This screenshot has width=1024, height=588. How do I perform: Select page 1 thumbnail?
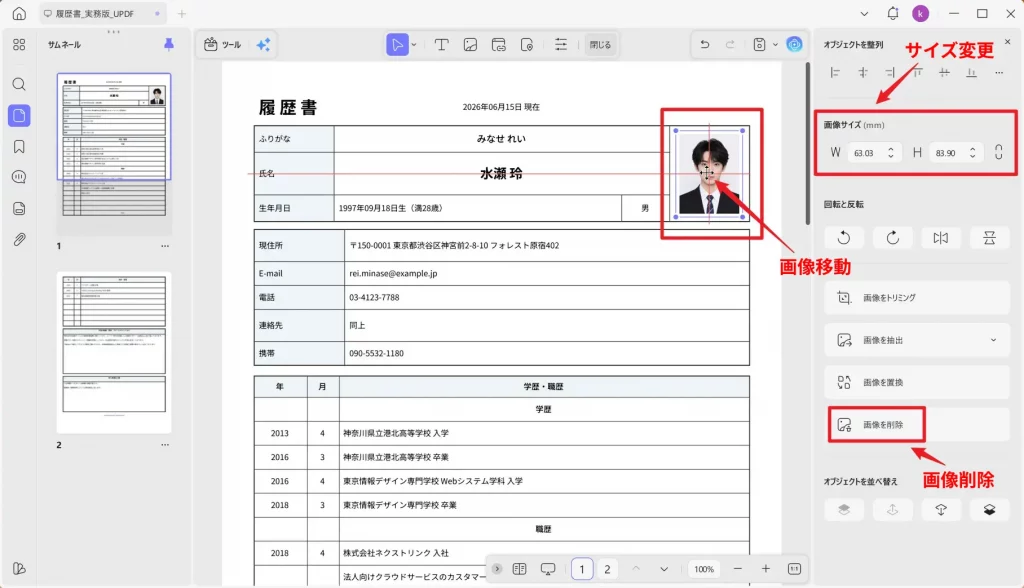(x=114, y=154)
